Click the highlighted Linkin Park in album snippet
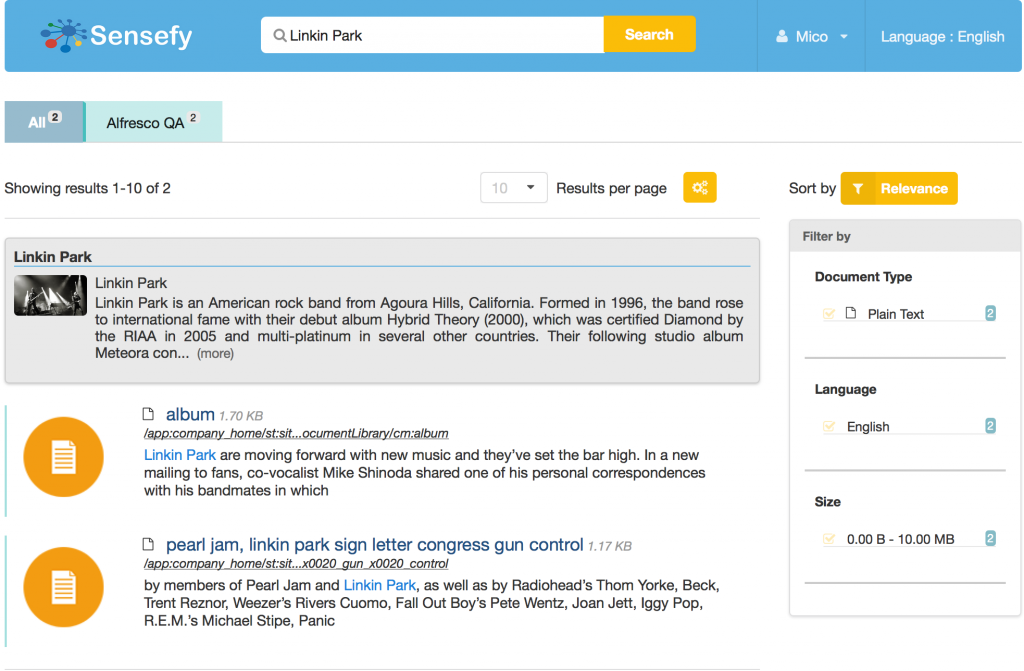 click(x=180, y=455)
